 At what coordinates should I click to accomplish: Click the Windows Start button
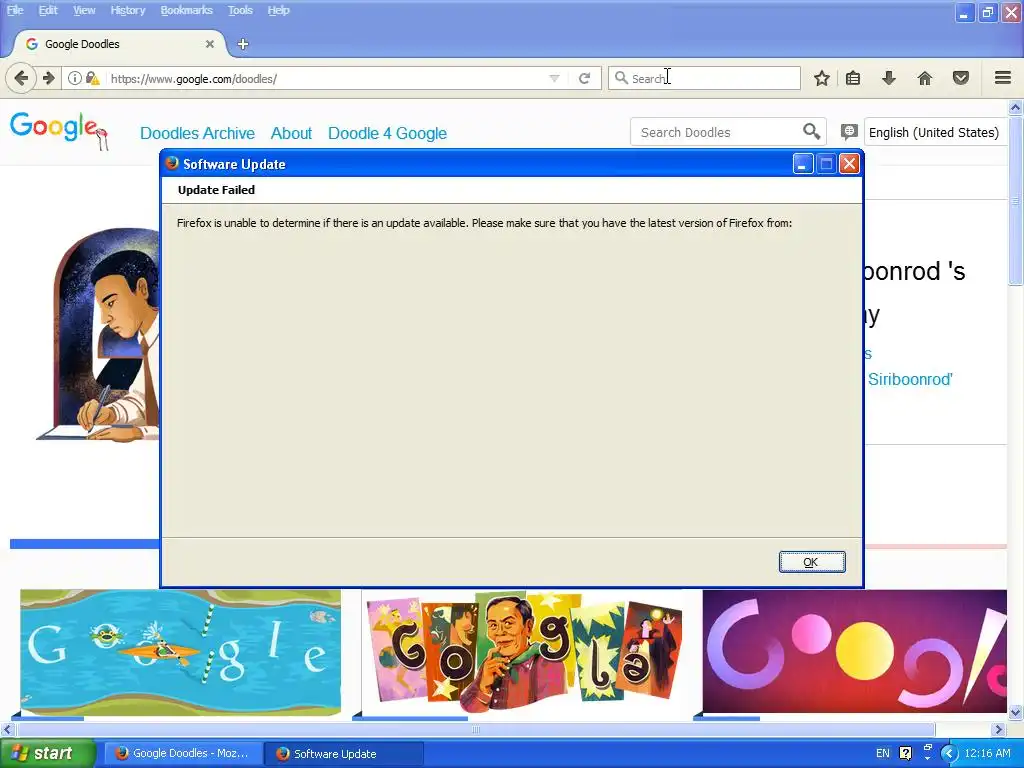click(48, 753)
